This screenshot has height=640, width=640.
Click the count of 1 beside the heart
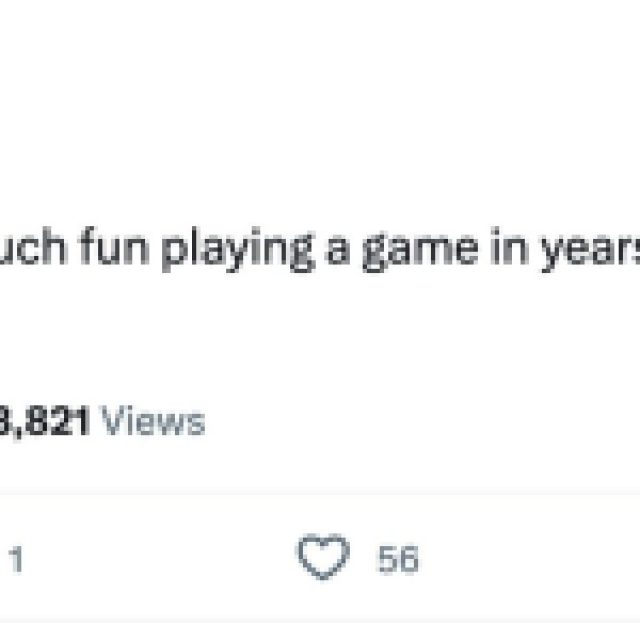[15, 560]
